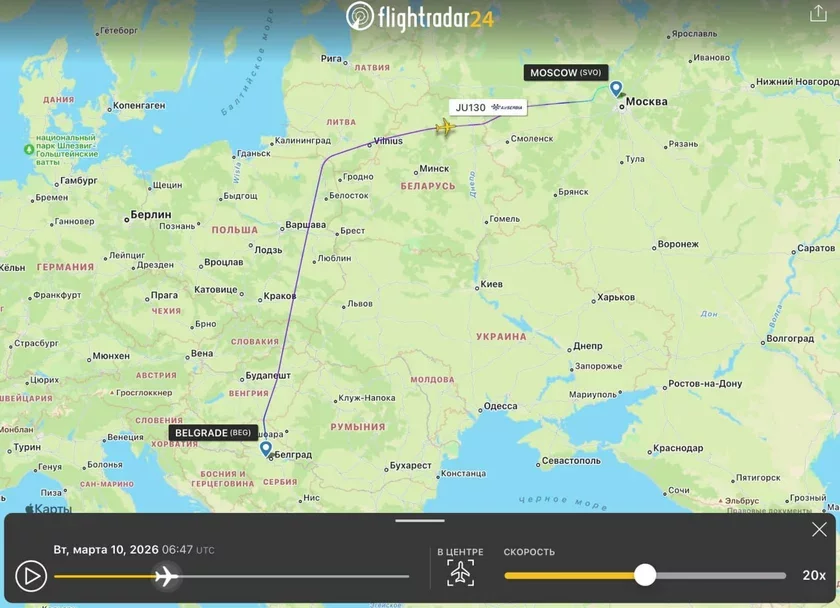Open the JU130 flight label
Image resolution: width=840 pixels, height=608 pixels.
click(488, 108)
